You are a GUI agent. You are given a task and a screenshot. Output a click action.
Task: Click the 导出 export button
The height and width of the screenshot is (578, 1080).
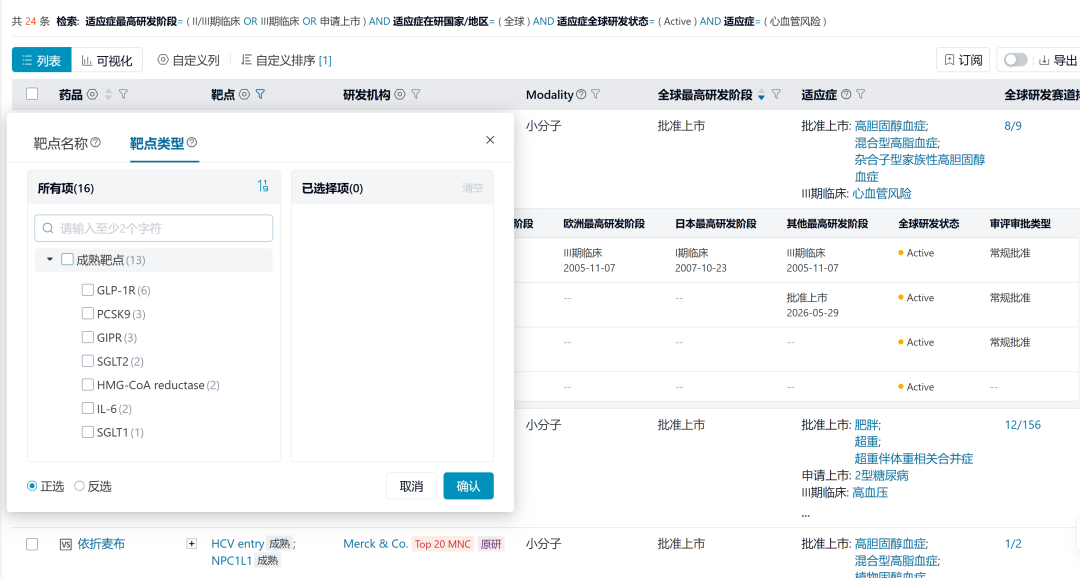[1058, 60]
